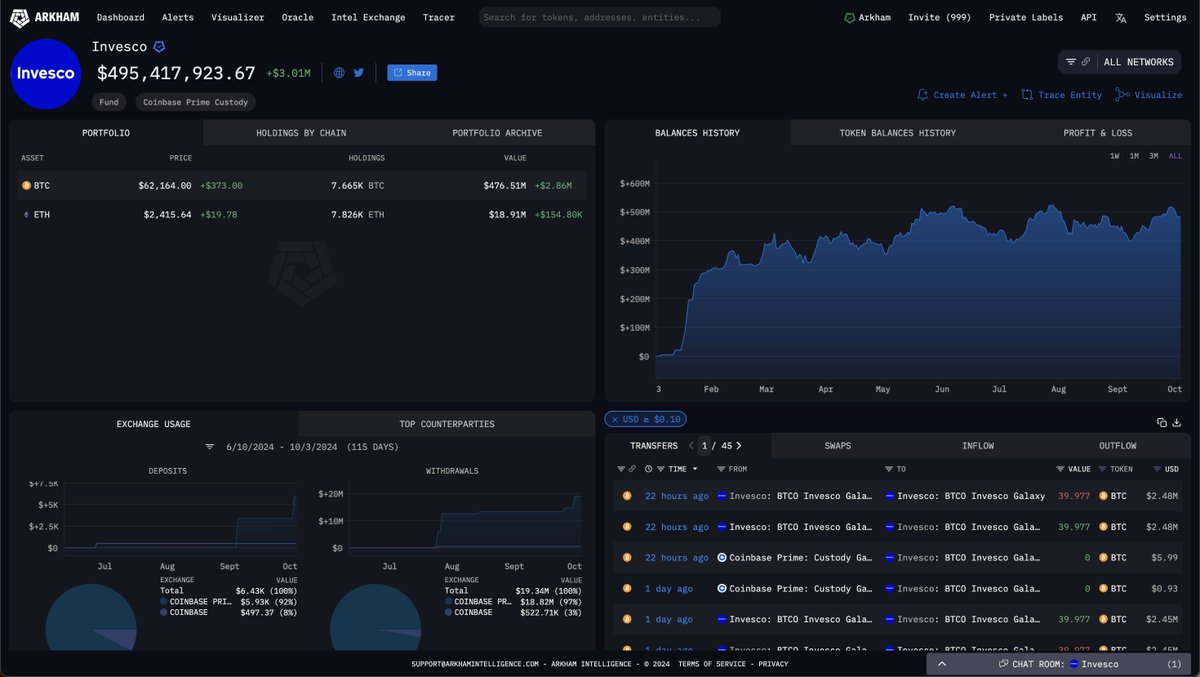The width and height of the screenshot is (1200, 677).
Task: Open the From column filter
Action: (x=720, y=469)
